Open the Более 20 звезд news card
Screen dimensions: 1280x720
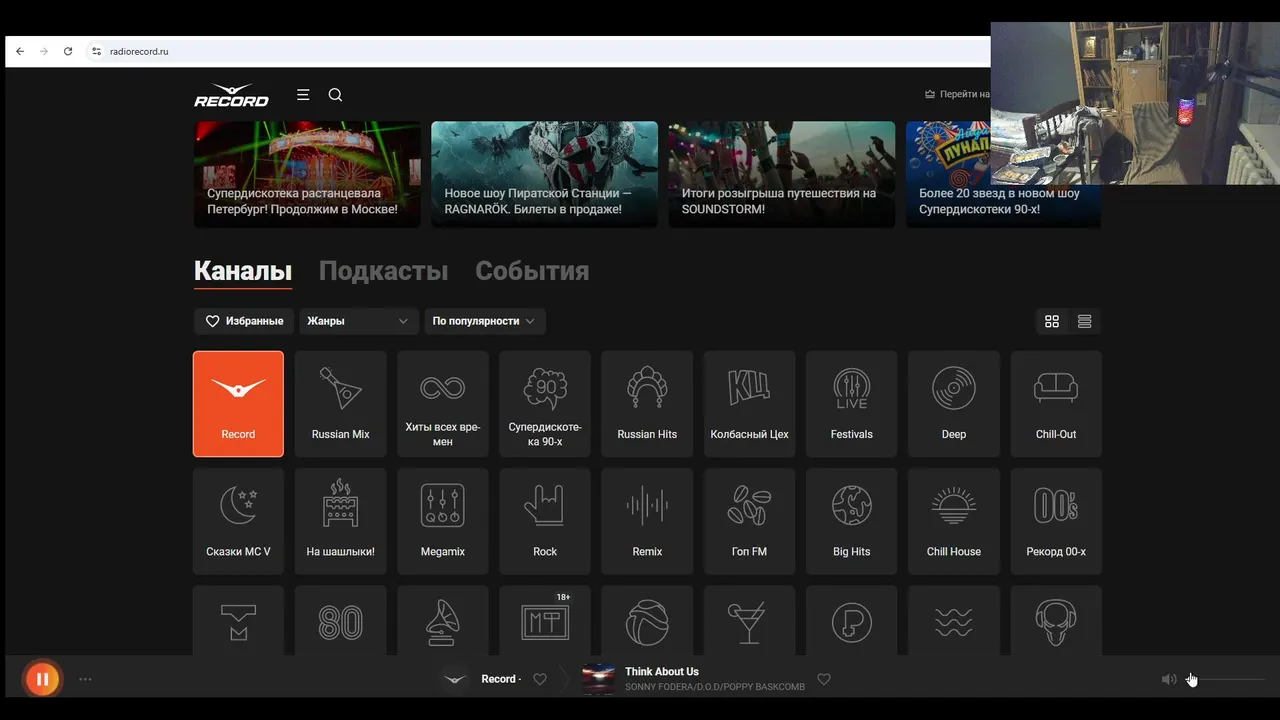(x=1003, y=175)
